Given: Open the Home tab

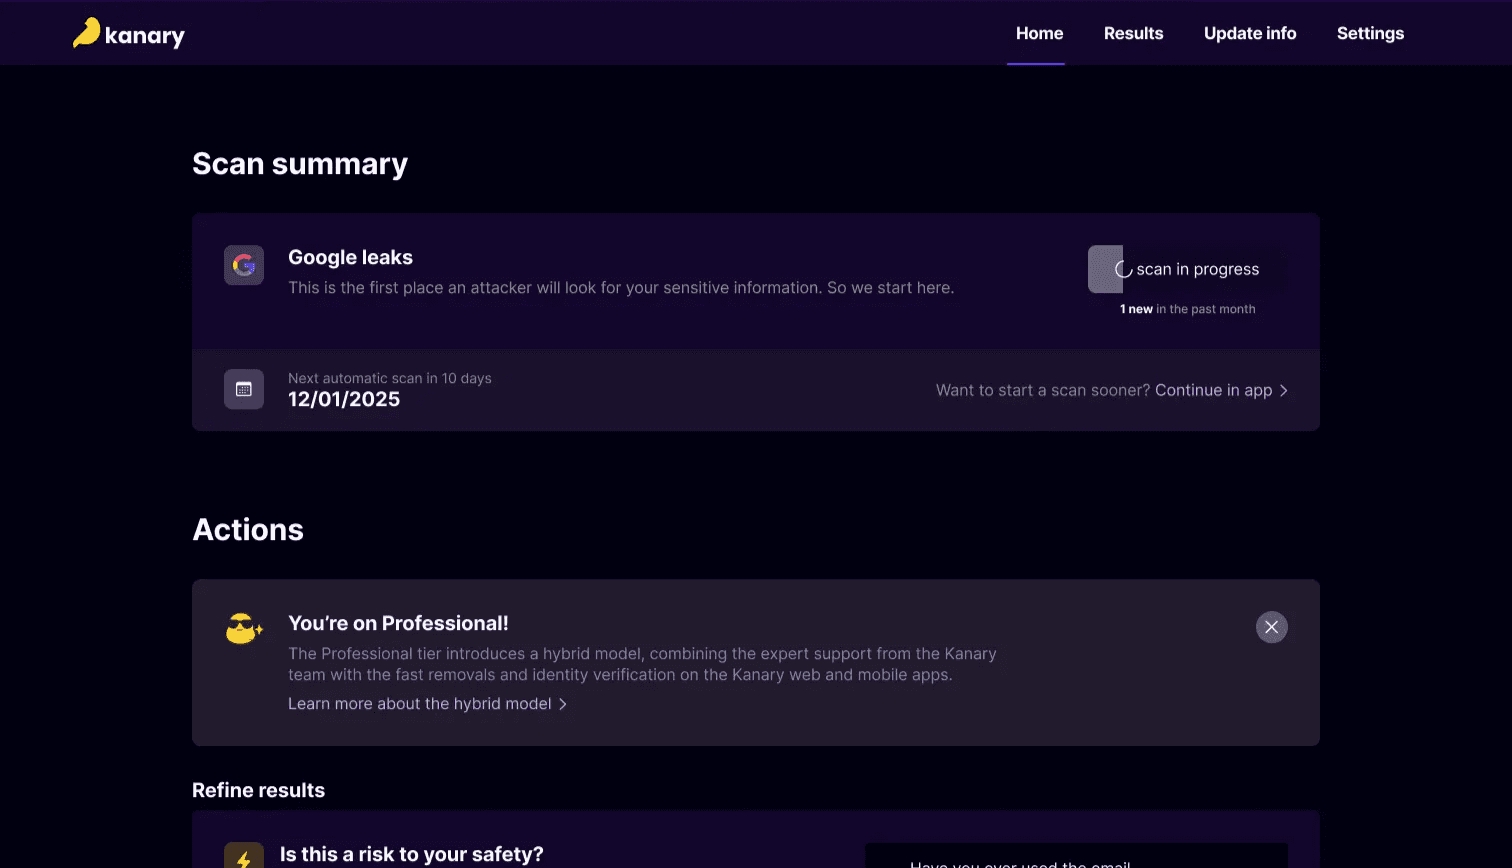Looking at the screenshot, I should 1039,33.
